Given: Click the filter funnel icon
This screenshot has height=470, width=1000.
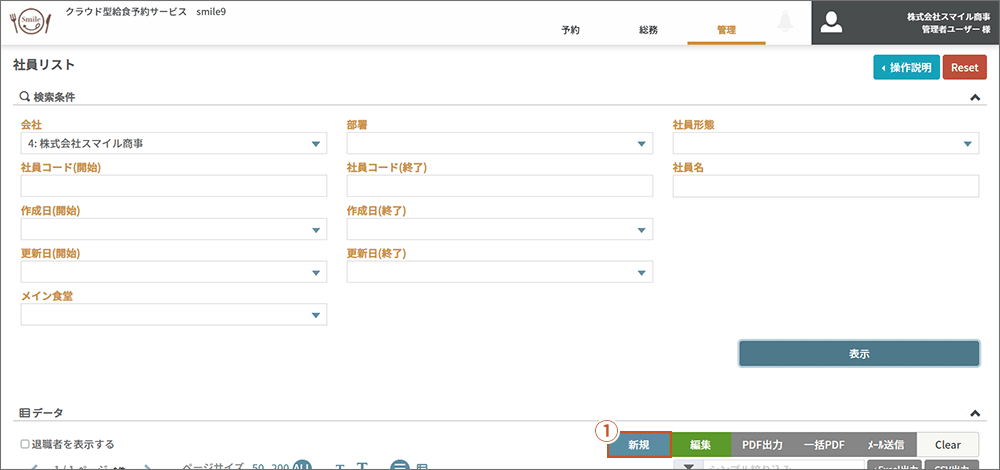Looking at the screenshot, I should (688, 465).
